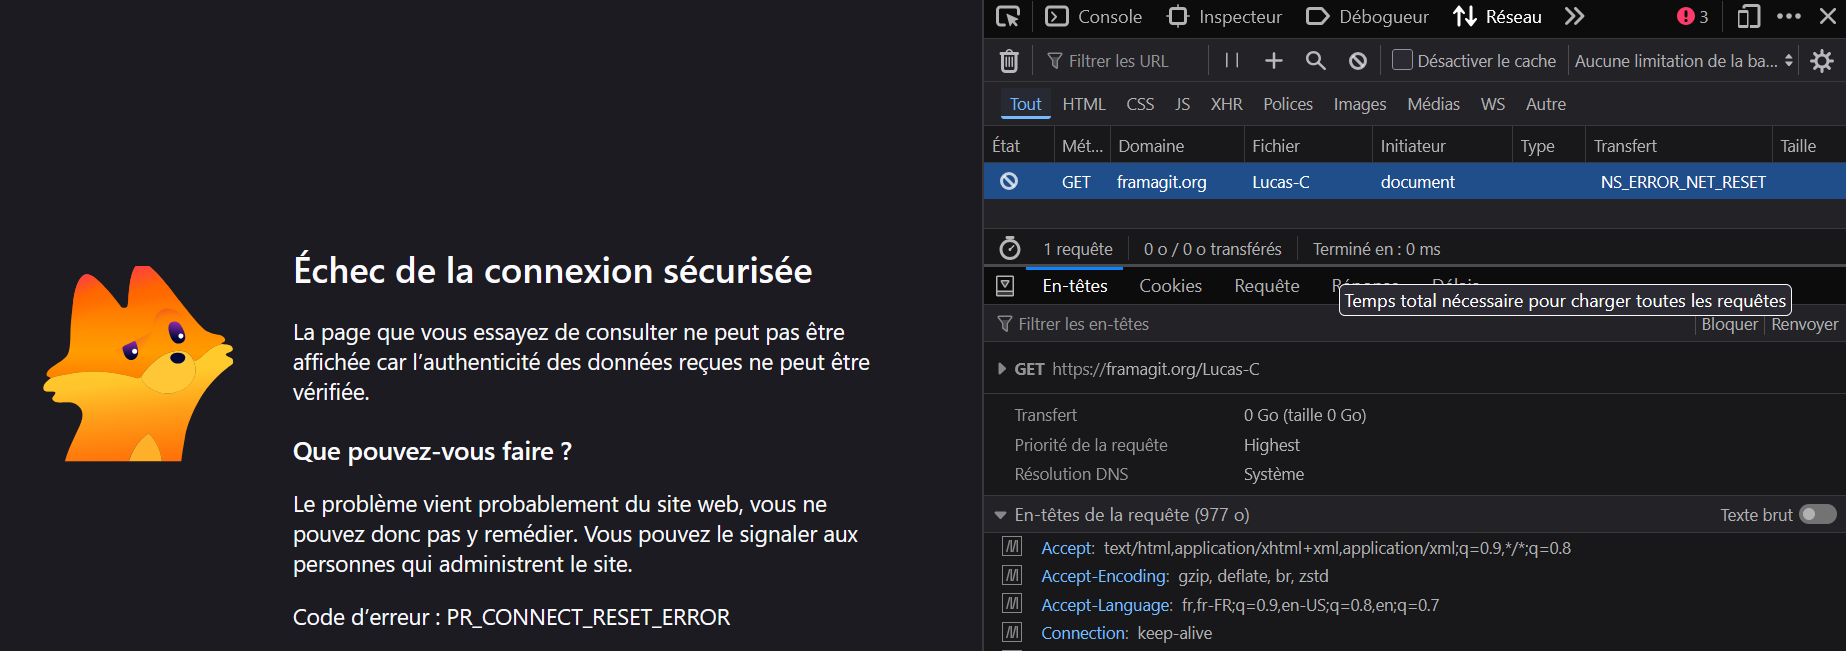1846x651 pixels.
Task: Open the Débogueur tab
Action: 1367,17
